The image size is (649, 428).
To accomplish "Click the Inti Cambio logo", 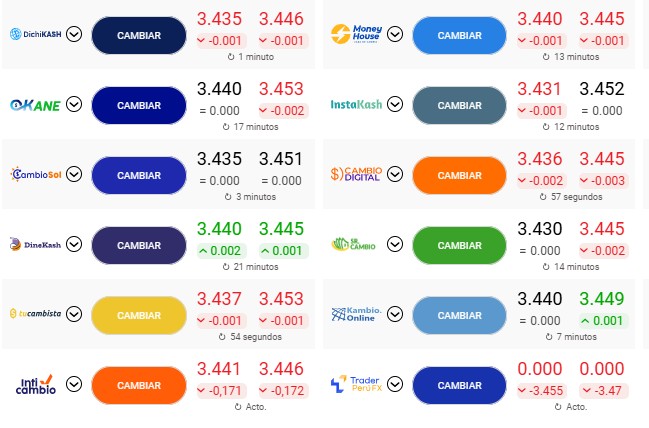I will [35, 384].
